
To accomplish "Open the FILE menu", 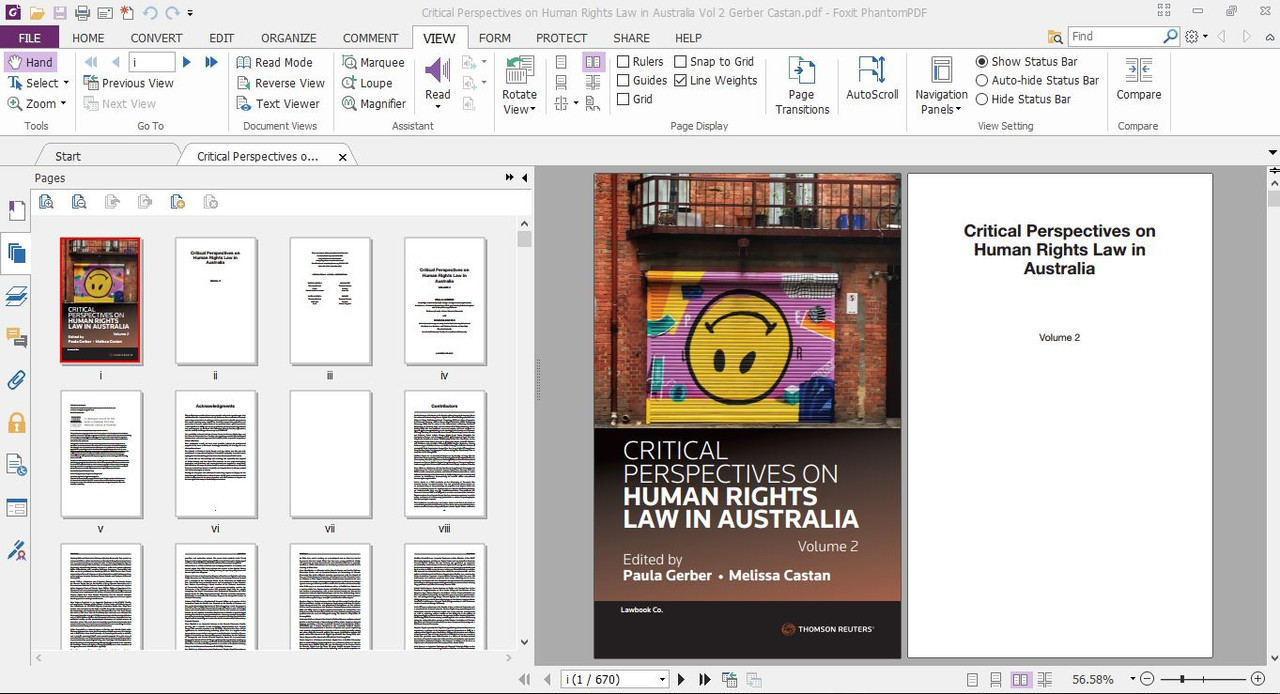I will pos(30,38).
